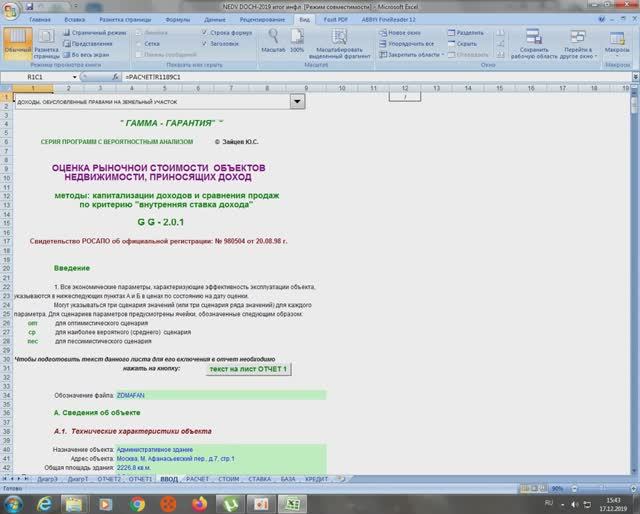Select column header 12
Screen dimensions: 640x514
(405, 88)
